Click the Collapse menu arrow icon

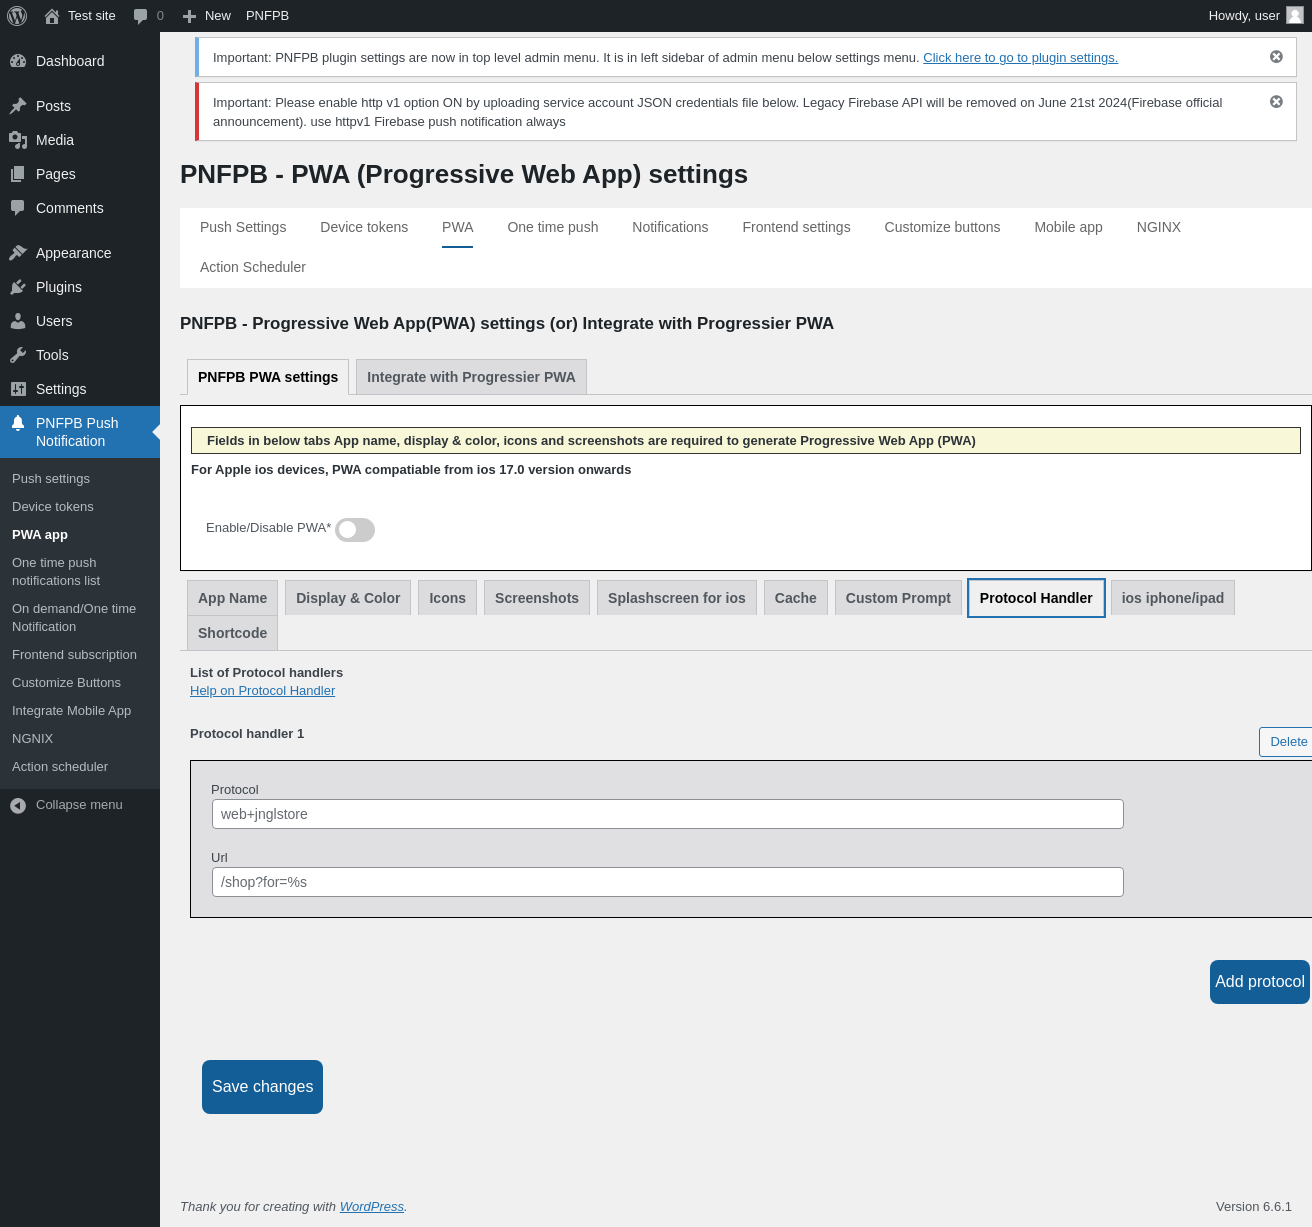tap(18, 805)
